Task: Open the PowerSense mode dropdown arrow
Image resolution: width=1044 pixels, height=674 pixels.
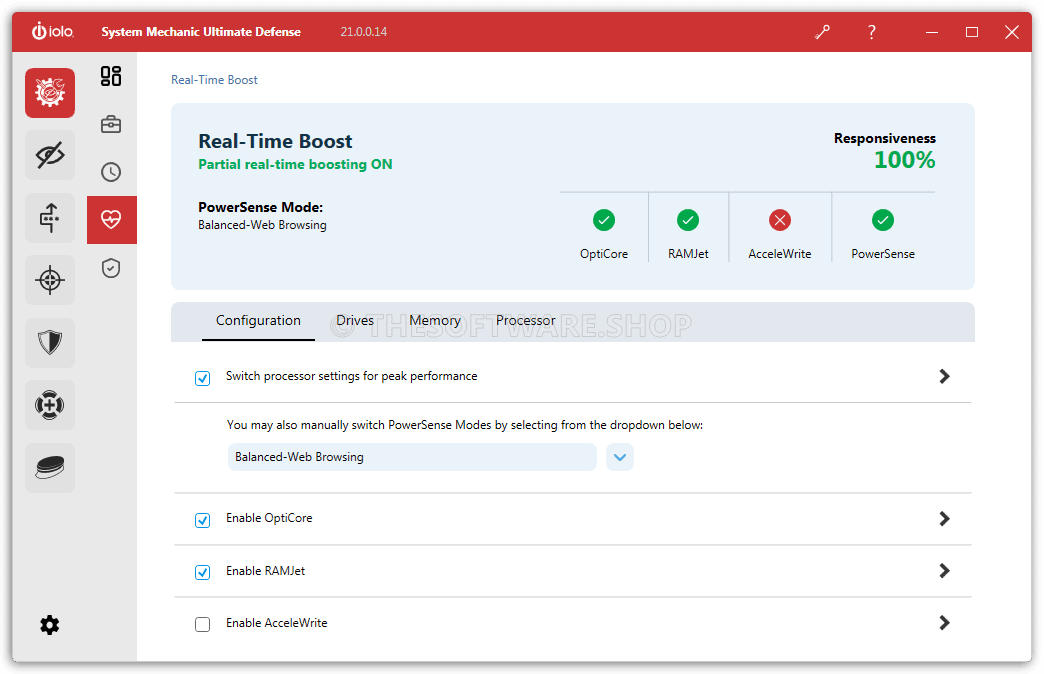Action: coord(620,457)
